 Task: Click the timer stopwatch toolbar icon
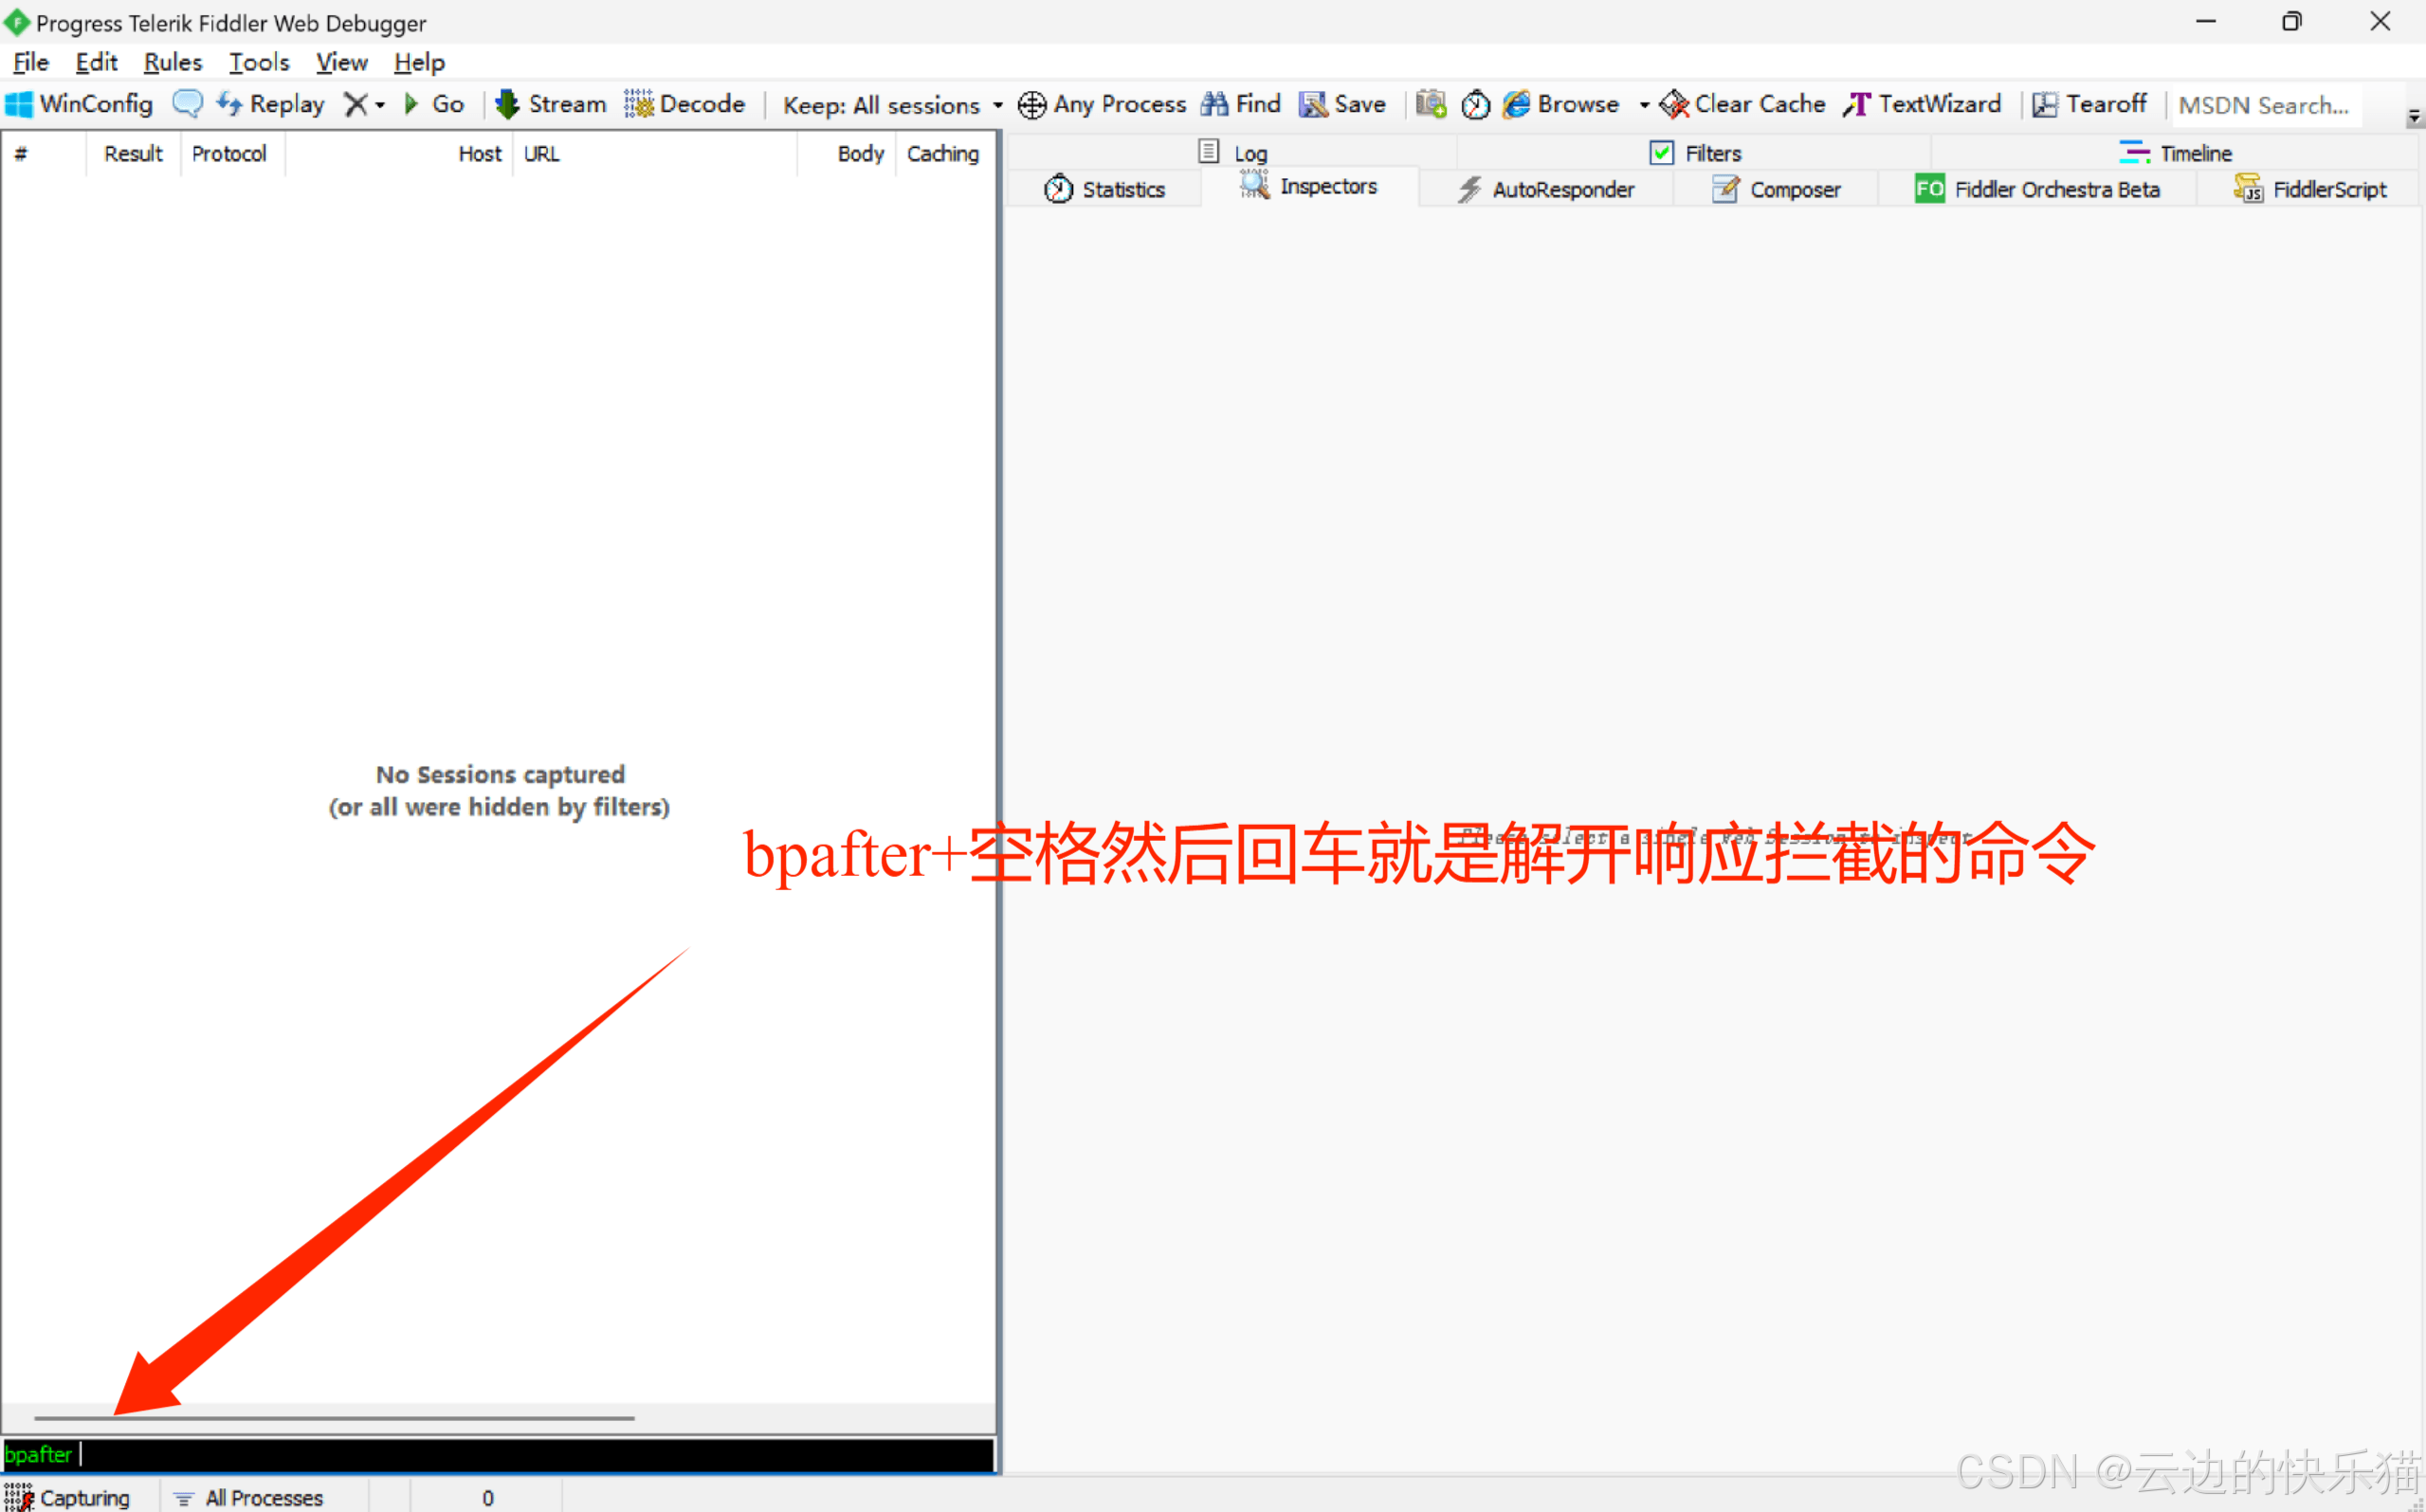[x=1475, y=104]
